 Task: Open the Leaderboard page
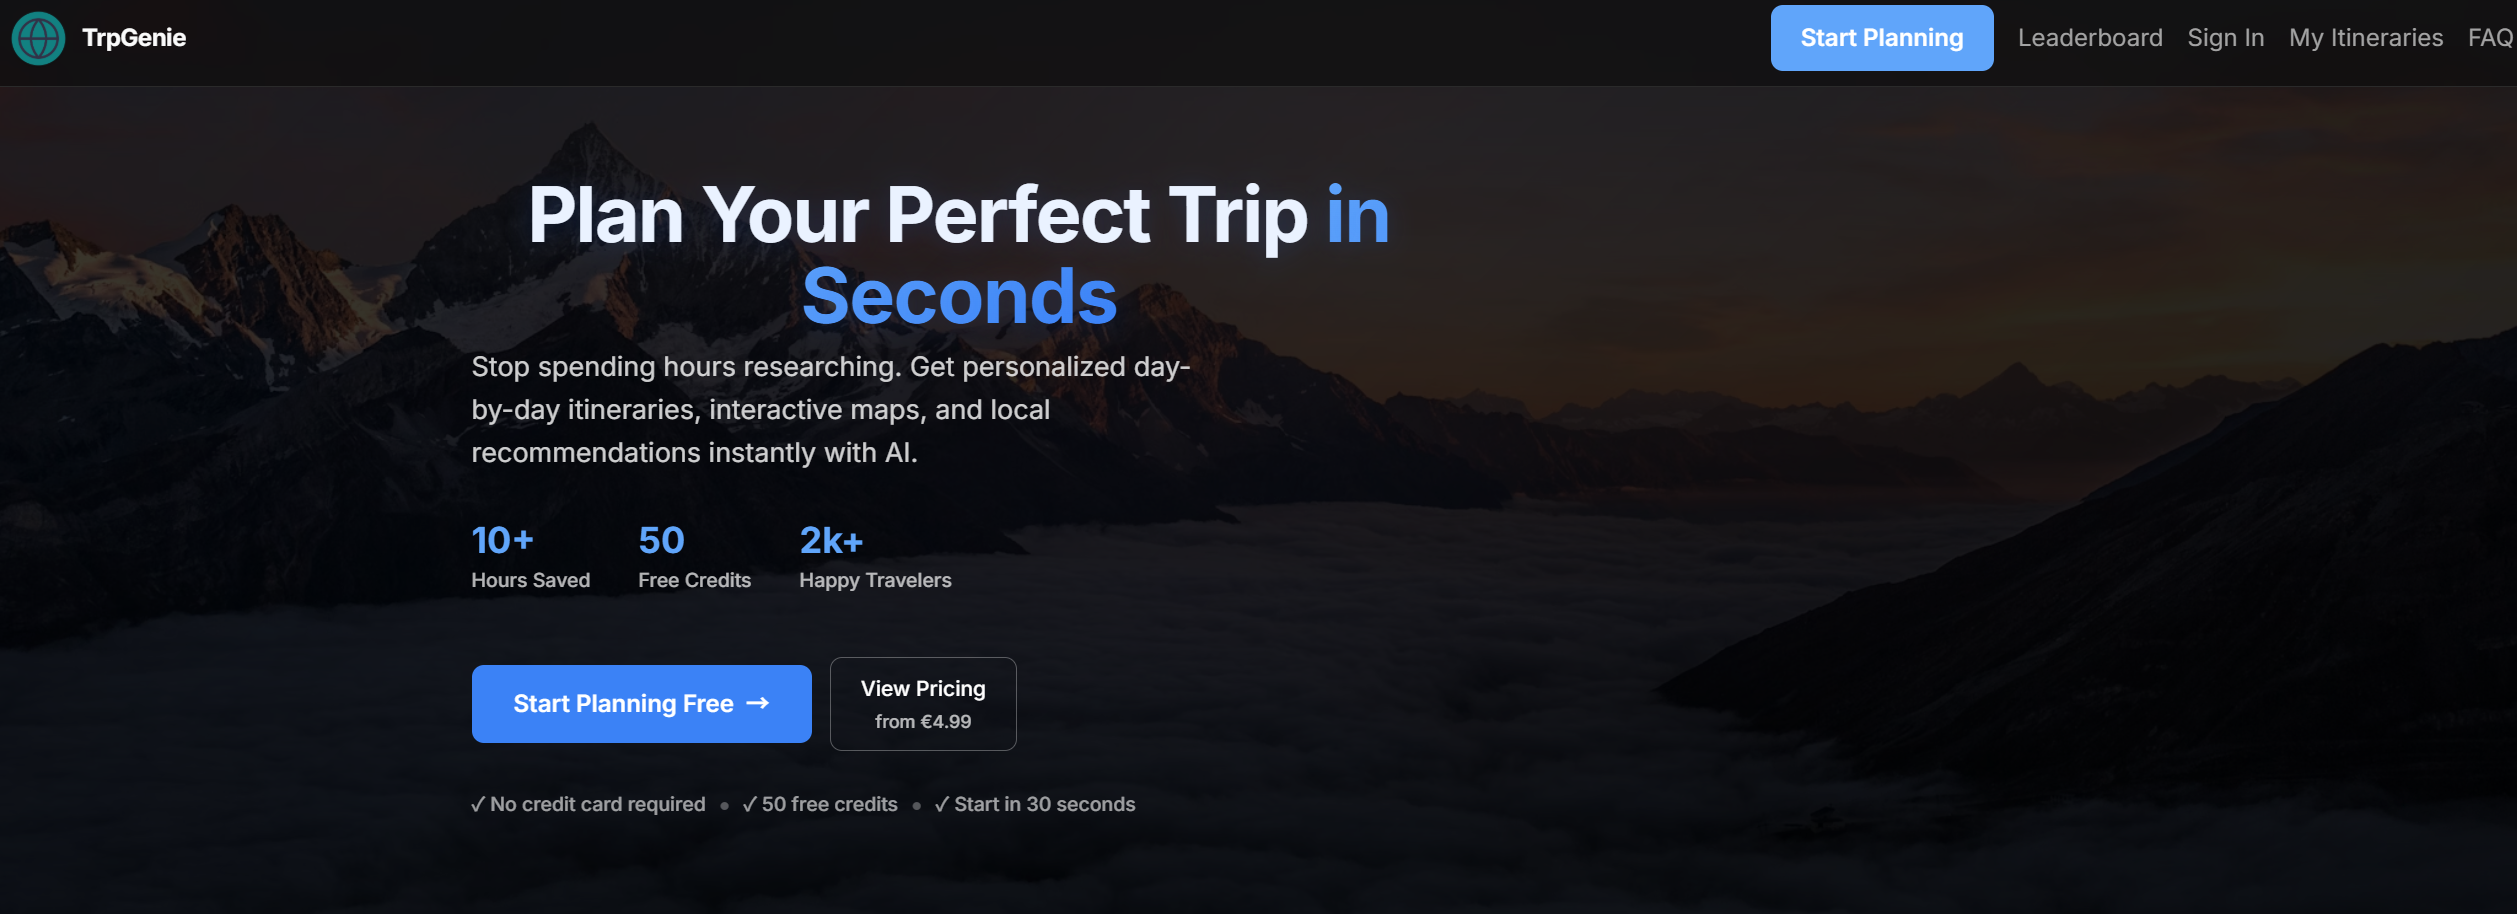point(2090,38)
